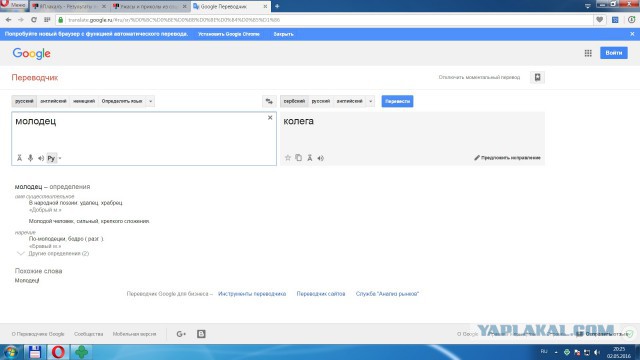Click the blue Перевести button
This screenshot has height=360, width=640.
(x=397, y=101)
